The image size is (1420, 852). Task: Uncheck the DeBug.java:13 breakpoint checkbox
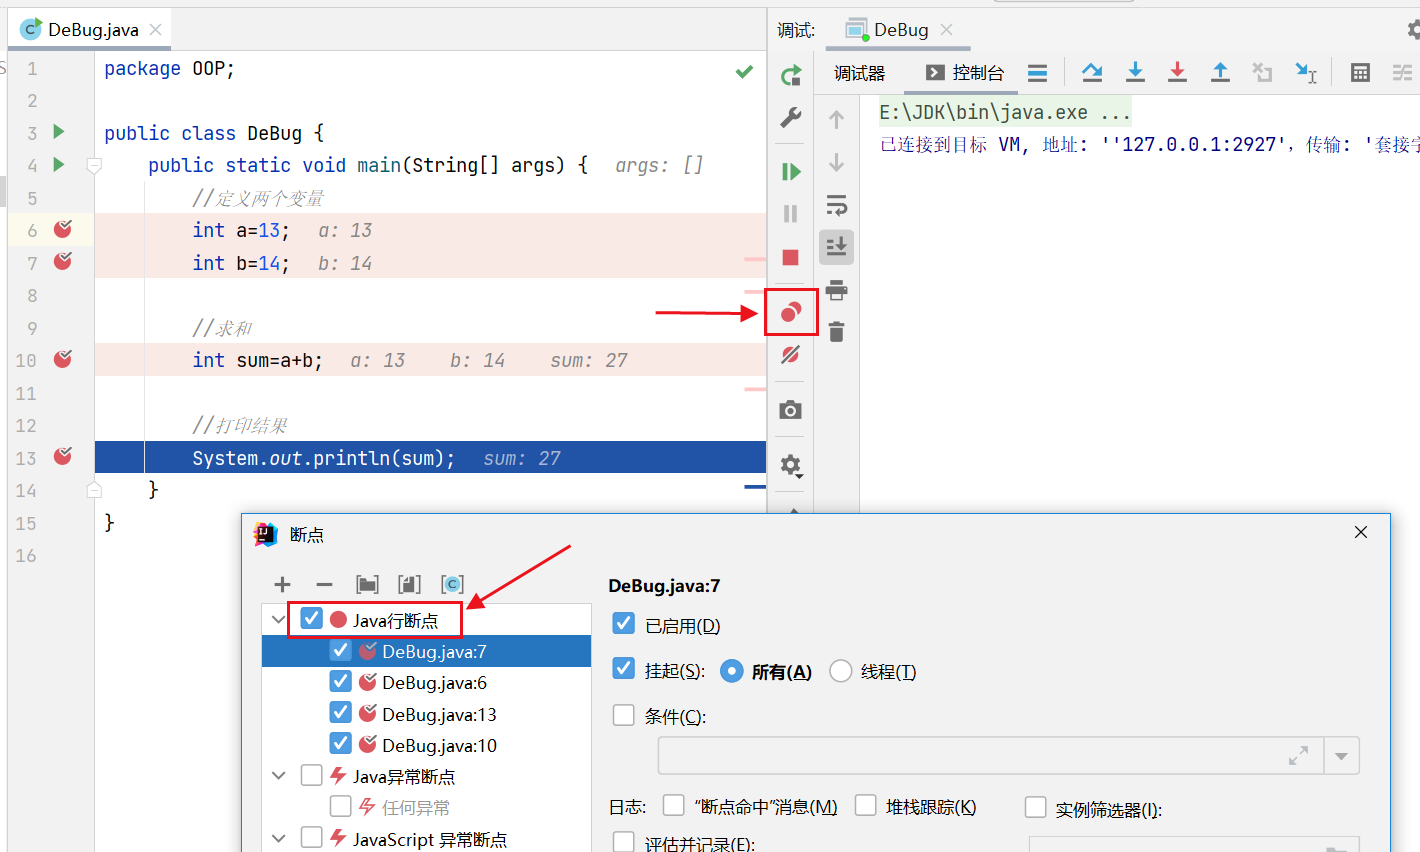point(341,713)
